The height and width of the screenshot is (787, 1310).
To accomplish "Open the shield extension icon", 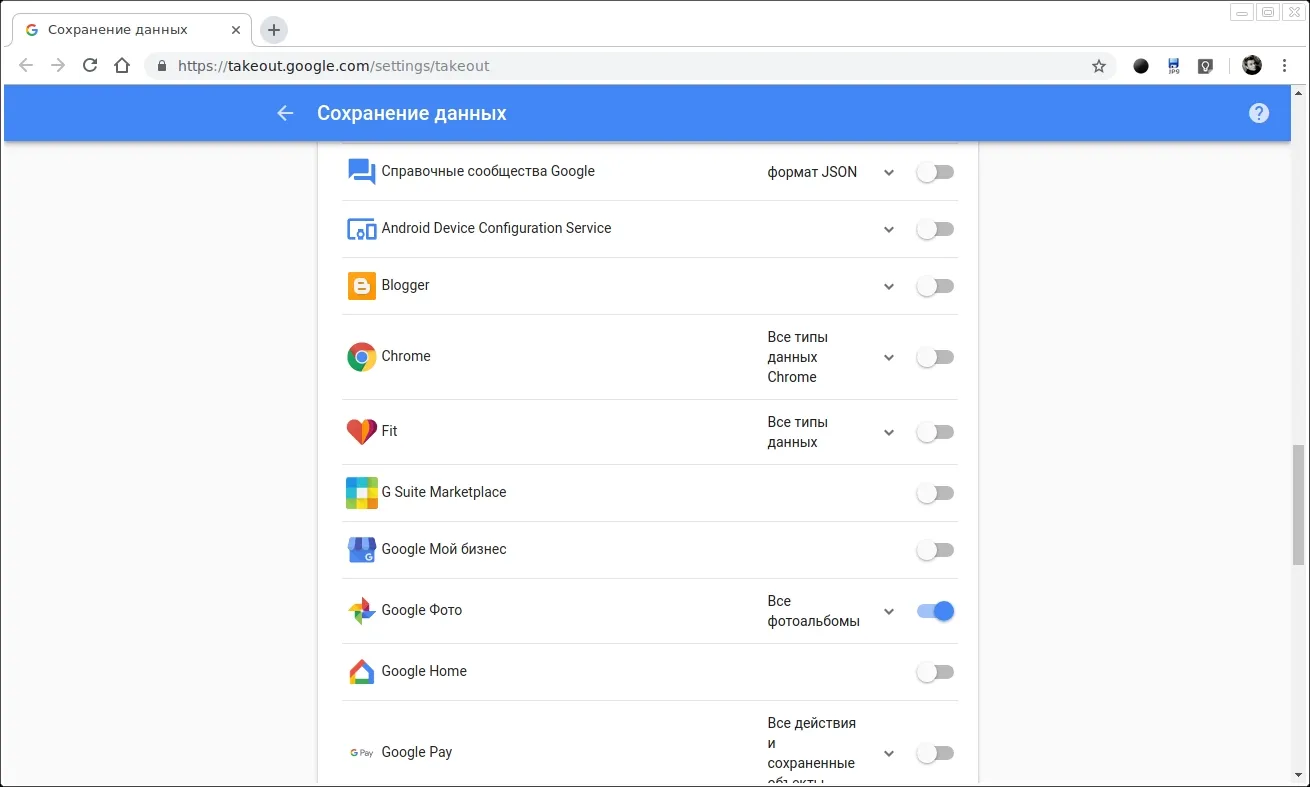I will [x=1206, y=66].
